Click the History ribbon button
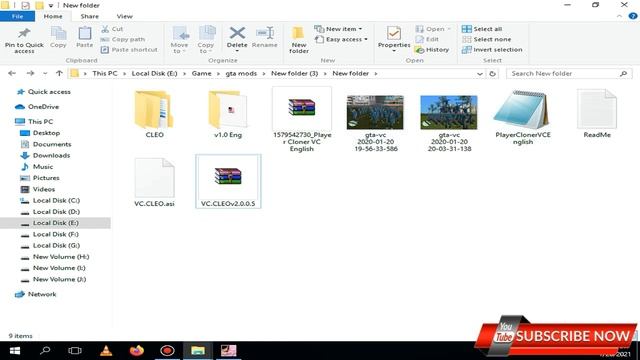Screen dimensions: 640x360 point(432,49)
